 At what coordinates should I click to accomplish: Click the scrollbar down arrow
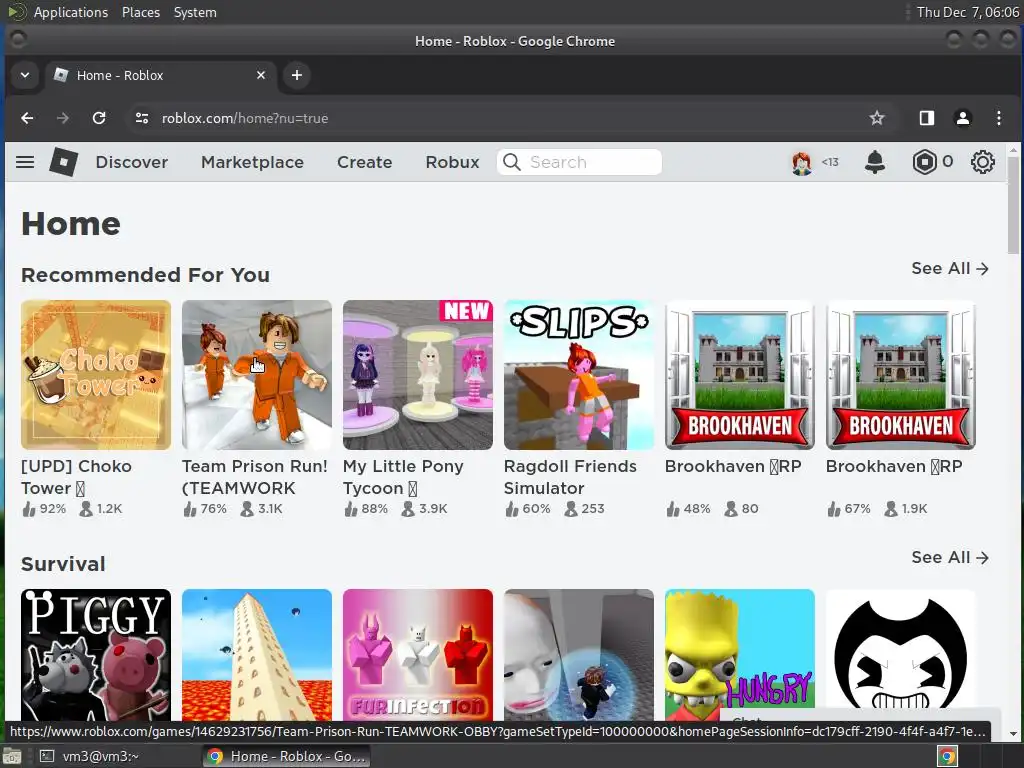[x=1013, y=734]
